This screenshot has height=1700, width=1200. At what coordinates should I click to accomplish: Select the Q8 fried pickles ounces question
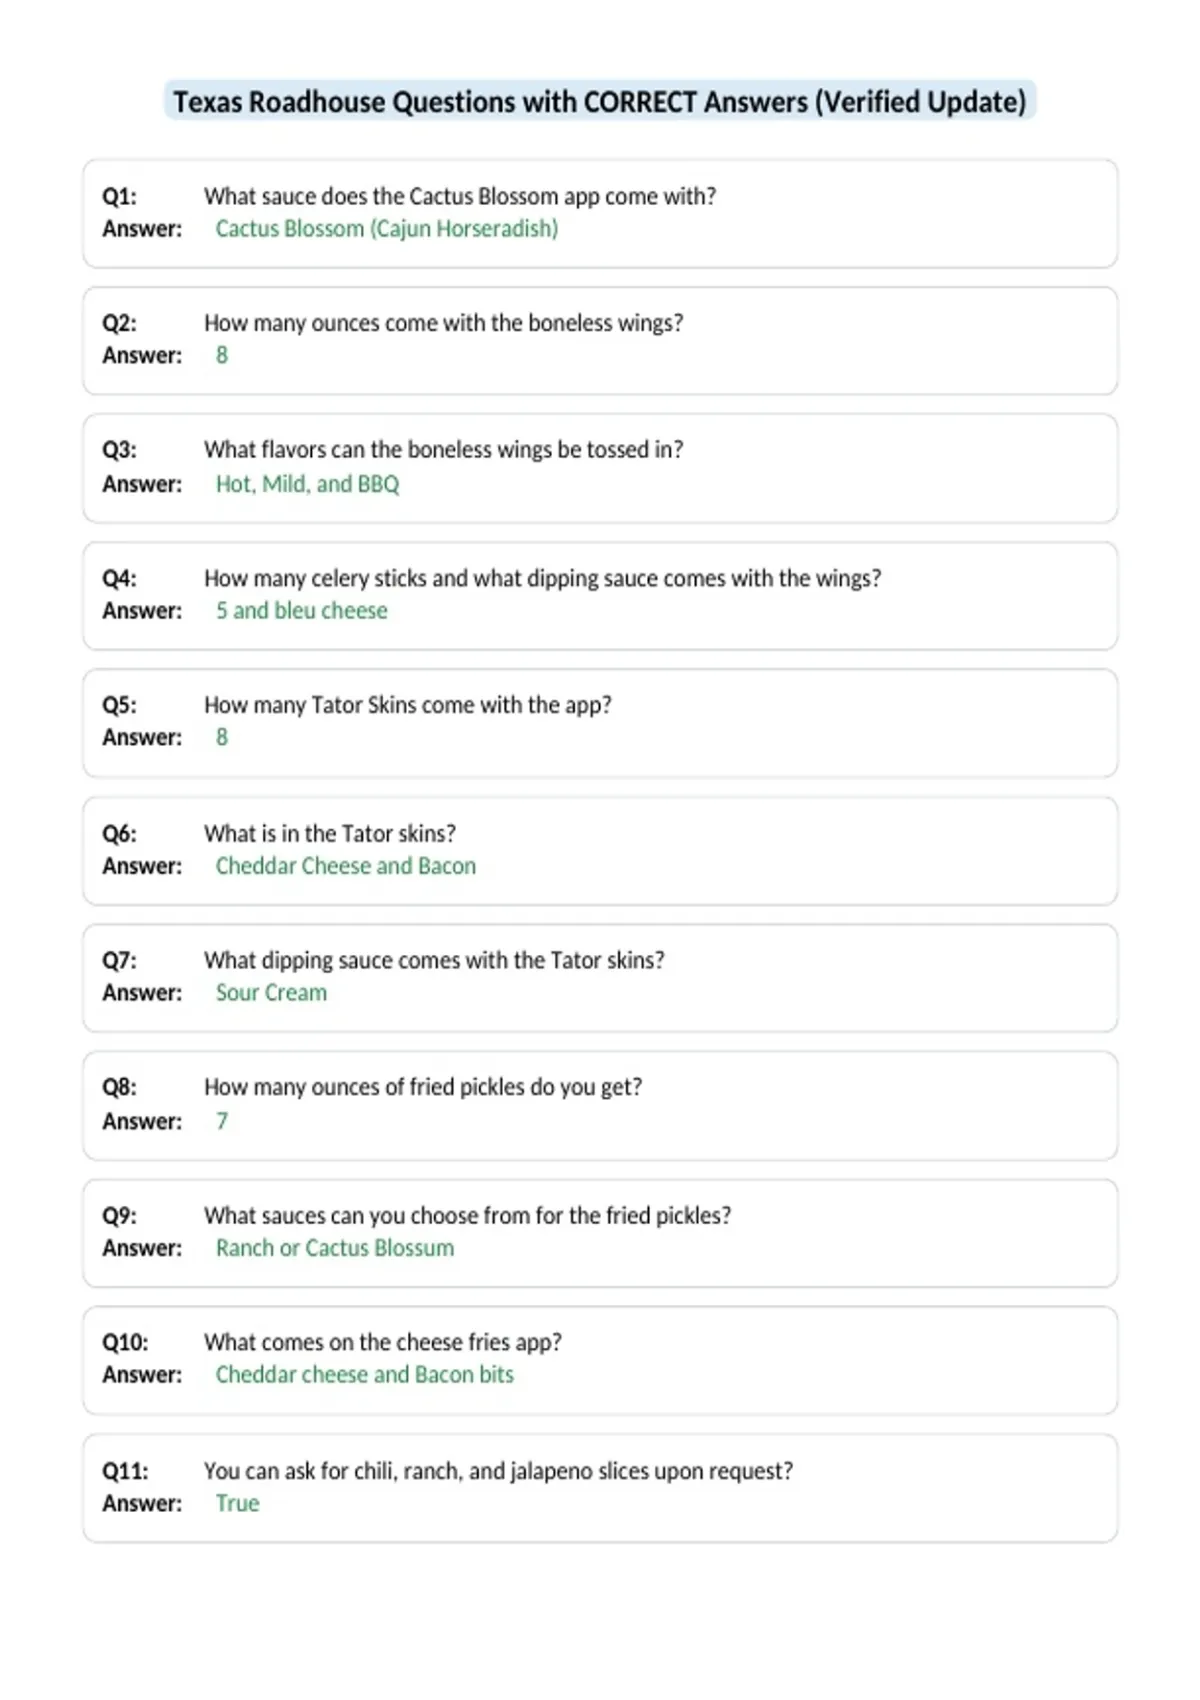pyautogui.click(x=423, y=1087)
